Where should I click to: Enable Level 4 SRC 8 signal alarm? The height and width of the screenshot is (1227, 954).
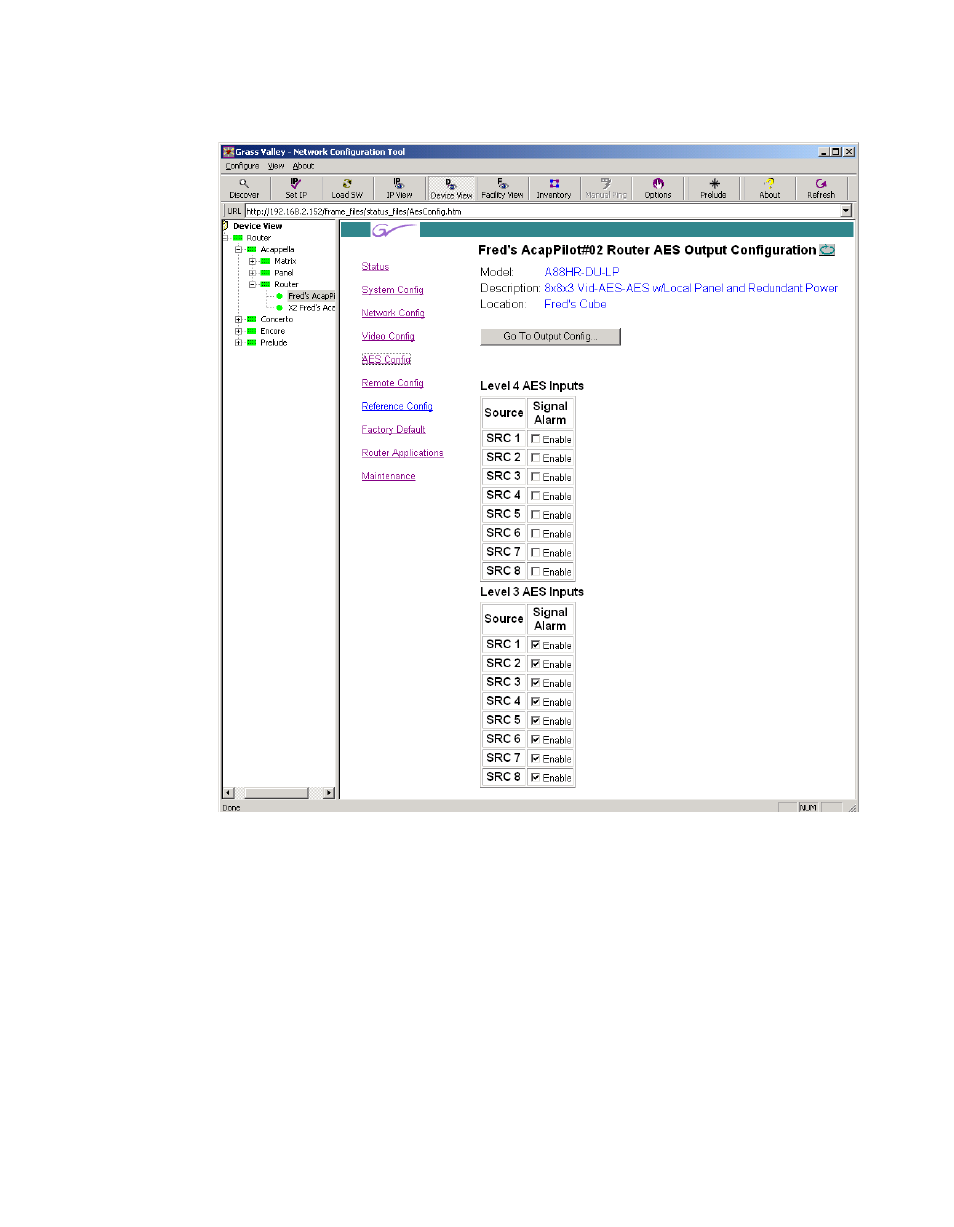pos(536,571)
